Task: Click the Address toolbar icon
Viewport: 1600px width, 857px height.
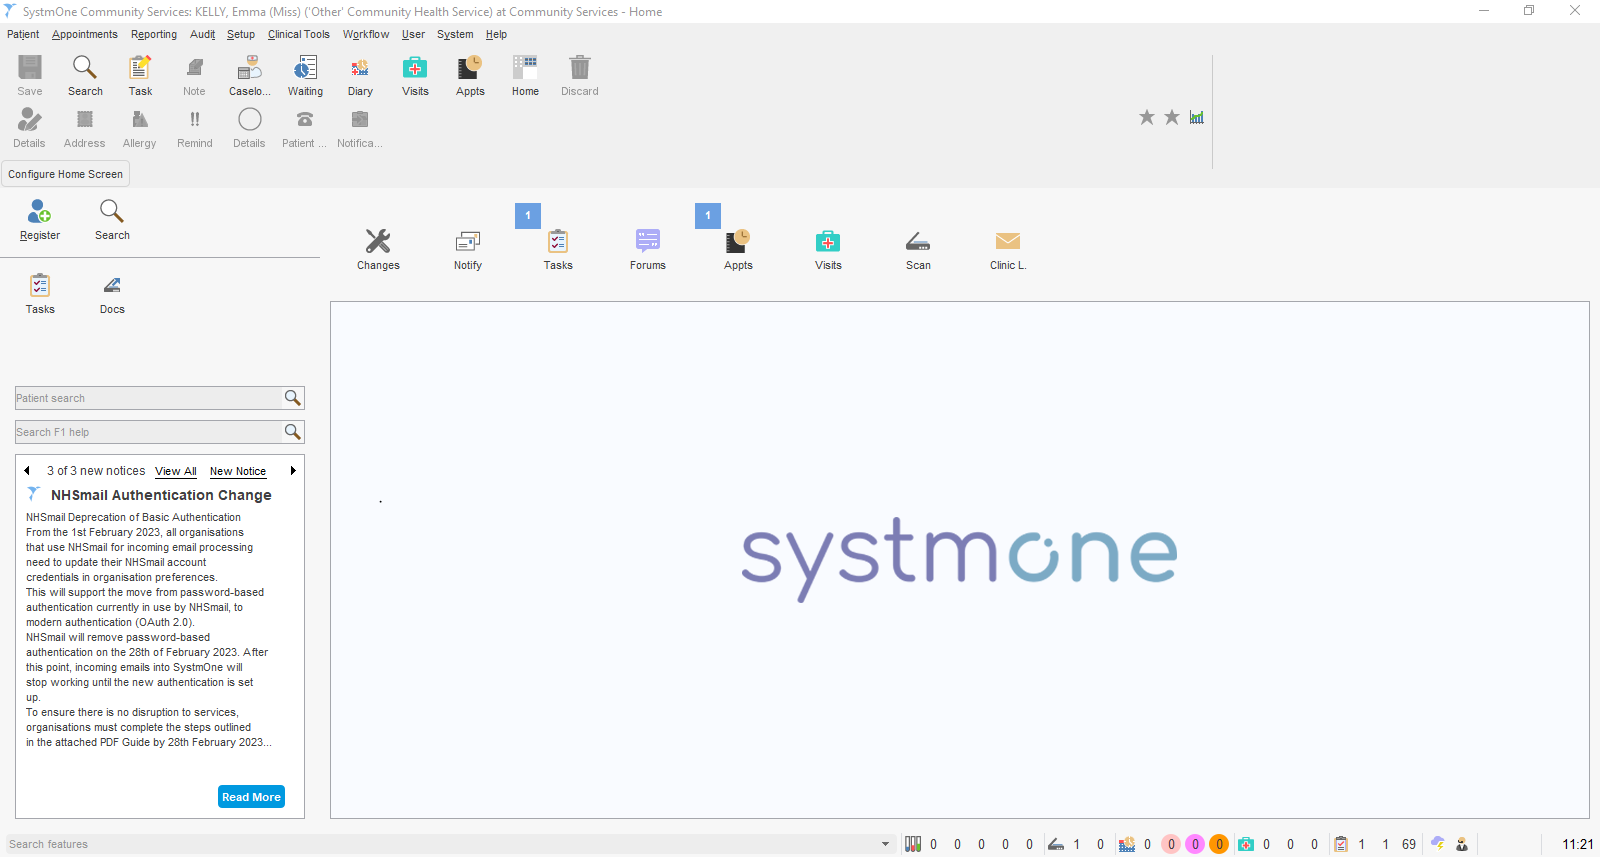Action: 85,120
